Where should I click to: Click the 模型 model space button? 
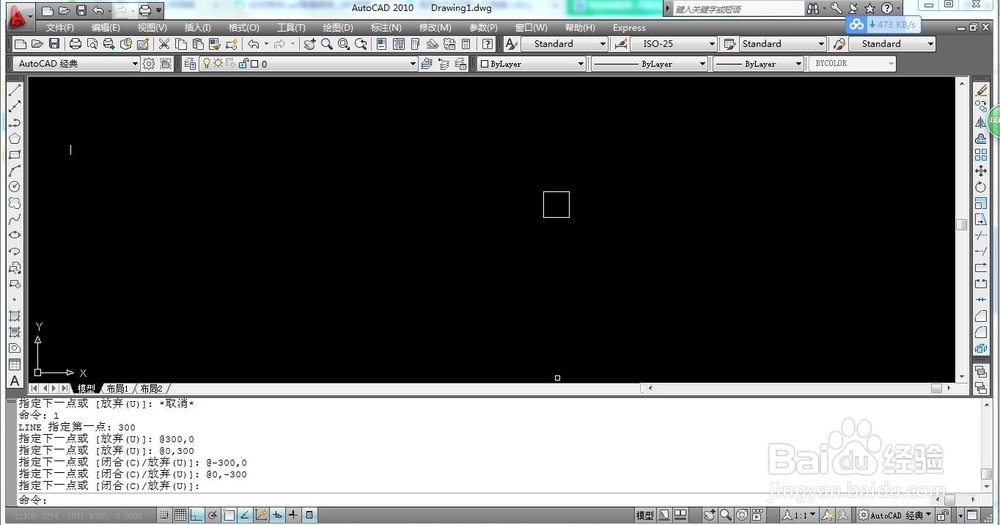tap(645, 515)
